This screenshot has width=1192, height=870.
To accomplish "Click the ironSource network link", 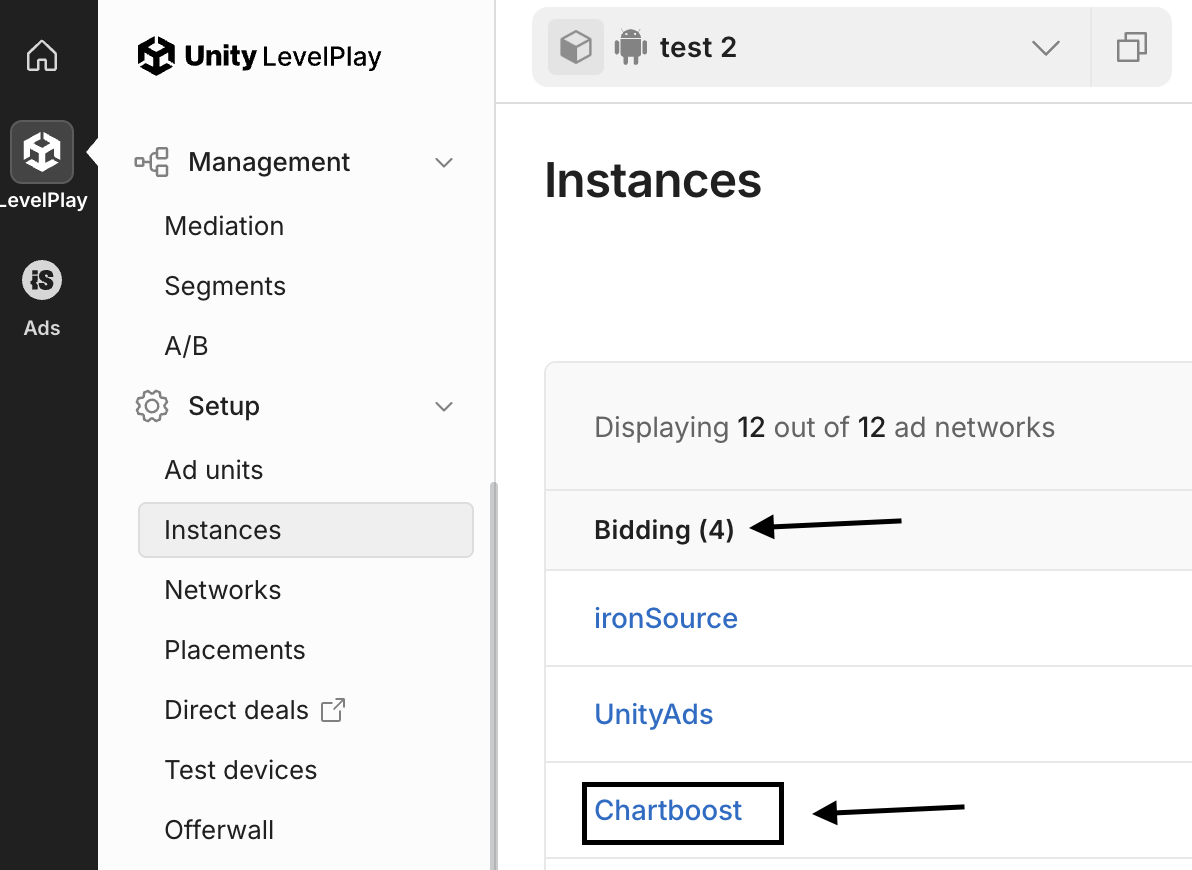I will click(666, 618).
